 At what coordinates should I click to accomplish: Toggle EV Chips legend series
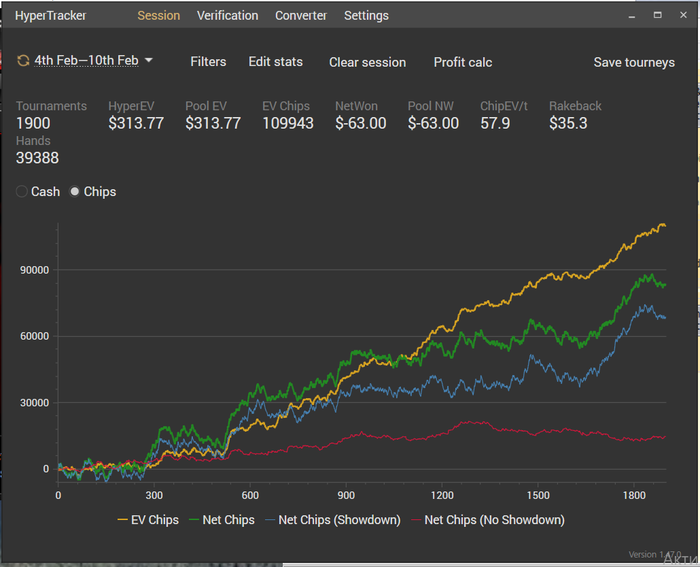148,520
